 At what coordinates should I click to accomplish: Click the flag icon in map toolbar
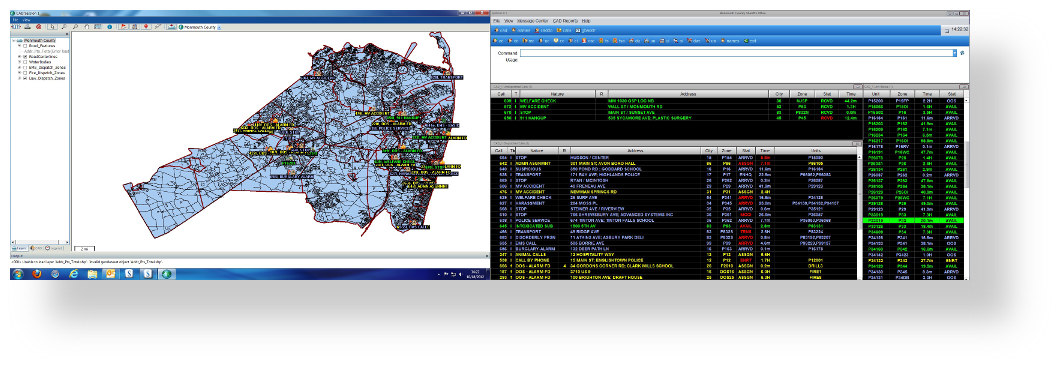(124, 27)
